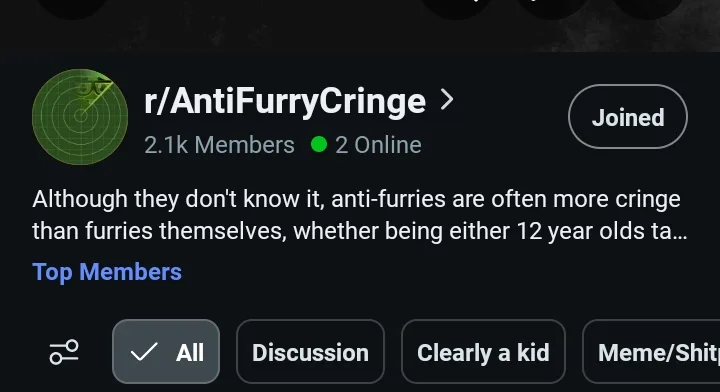Click the checkmark icon inside All chip
The height and width of the screenshot is (392, 720).
(x=144, y=352)
